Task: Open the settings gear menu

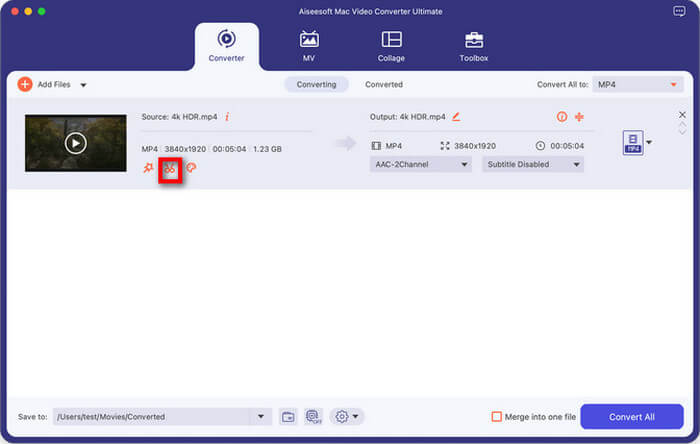Action: 347,416
